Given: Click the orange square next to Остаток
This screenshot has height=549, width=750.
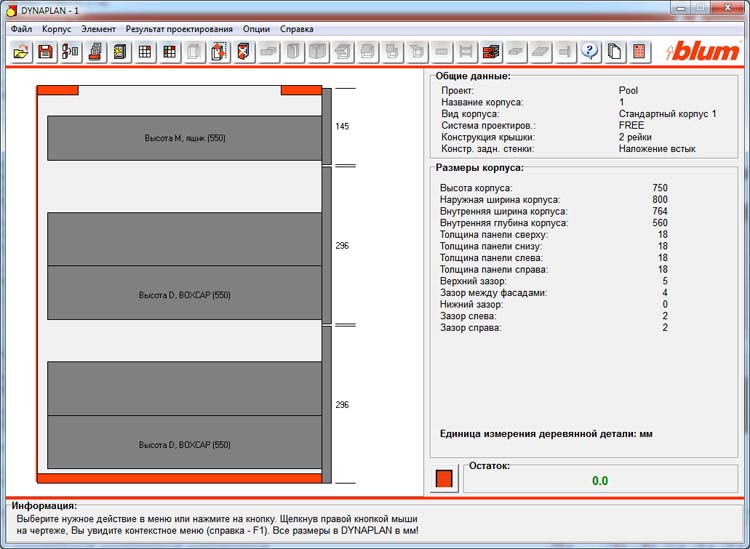Looking at the screenshot, I should pos(444,478).
